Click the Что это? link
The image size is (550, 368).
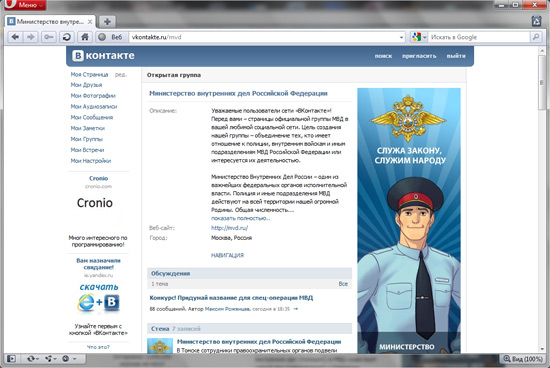[98, 347]
